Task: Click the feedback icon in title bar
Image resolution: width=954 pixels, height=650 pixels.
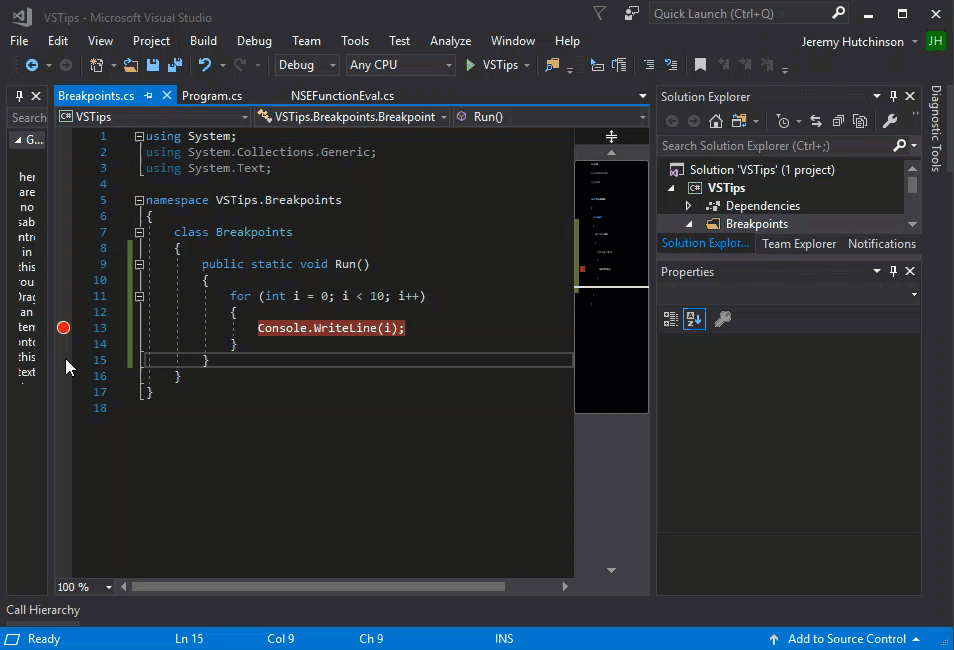Action: (632, 13)
